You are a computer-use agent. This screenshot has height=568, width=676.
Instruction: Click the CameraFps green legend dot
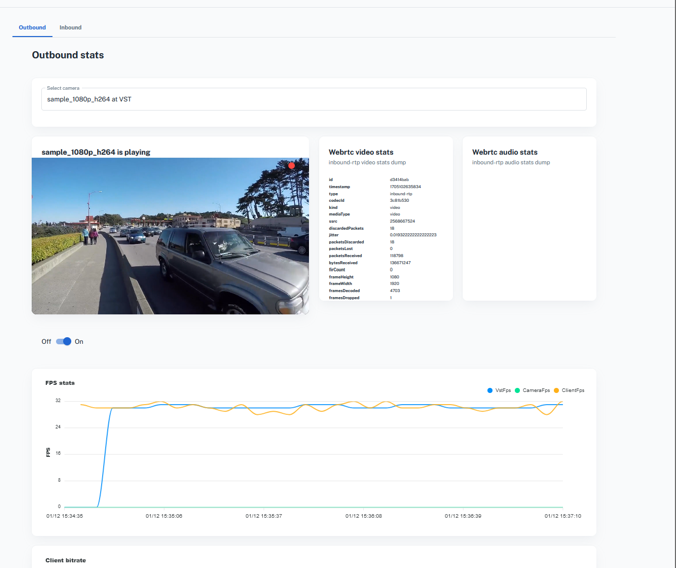point(518,390)
